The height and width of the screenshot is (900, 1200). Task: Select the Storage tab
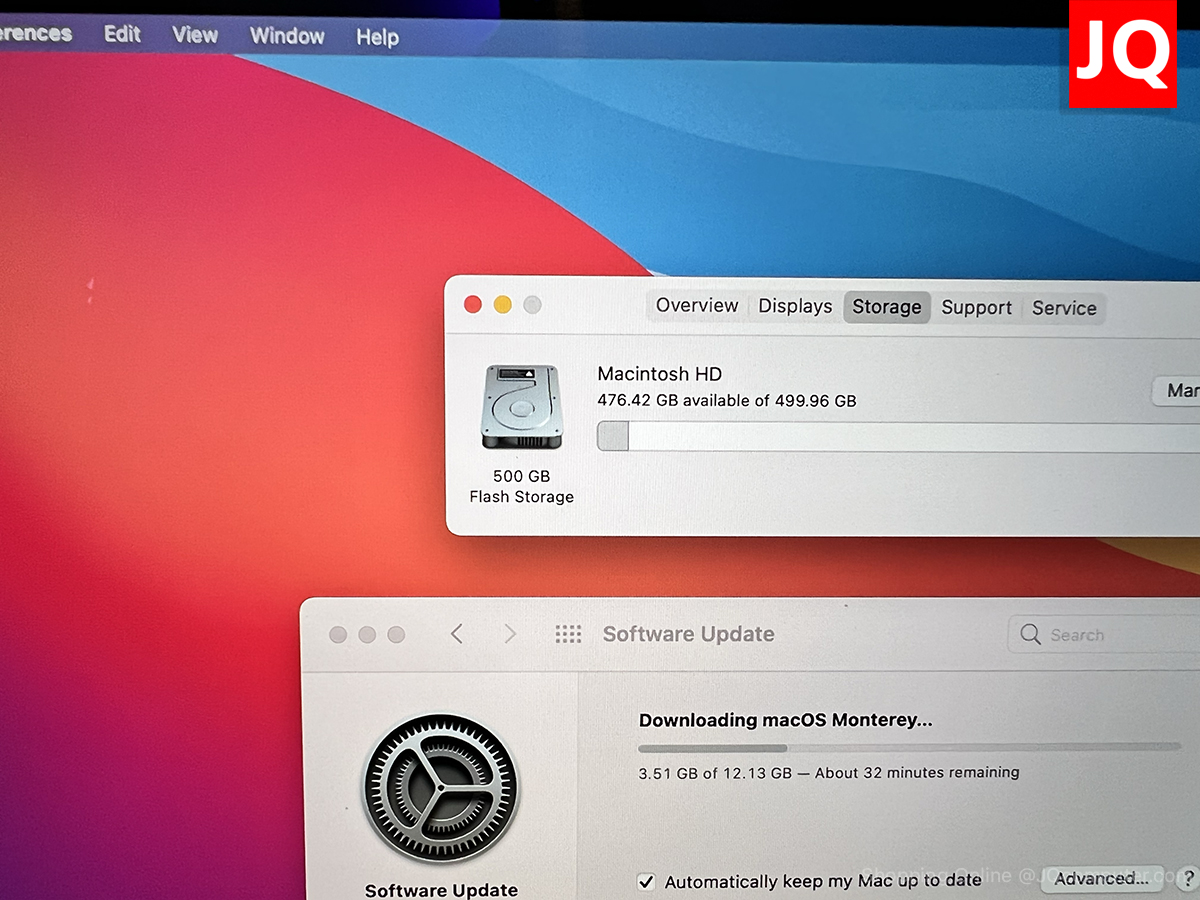point(887,307)
